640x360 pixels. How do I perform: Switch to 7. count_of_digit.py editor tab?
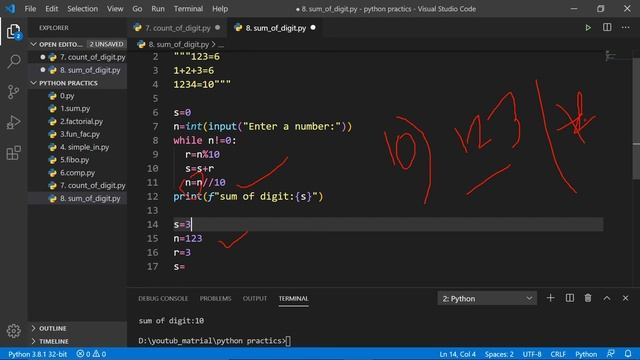coord(177,28)
